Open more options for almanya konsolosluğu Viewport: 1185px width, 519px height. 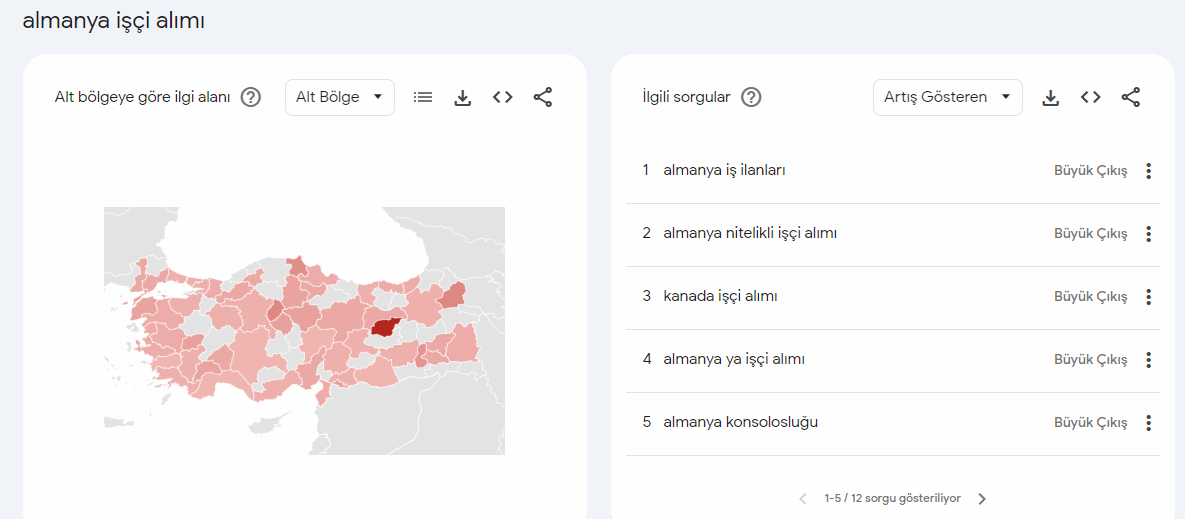coord(1148,422)
